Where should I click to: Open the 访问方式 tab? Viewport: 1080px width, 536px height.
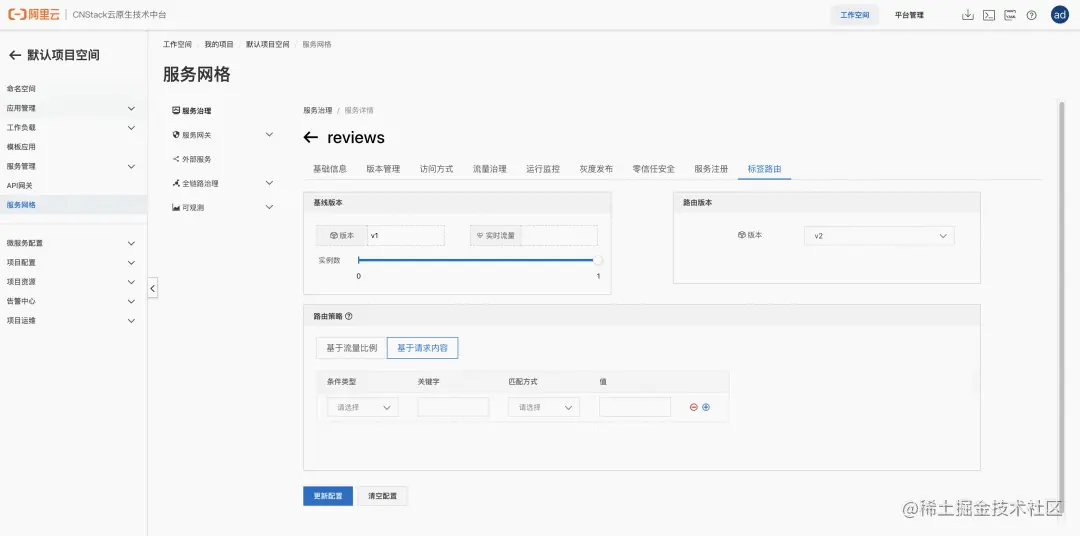pyautogui.click(x=437, y=169)
